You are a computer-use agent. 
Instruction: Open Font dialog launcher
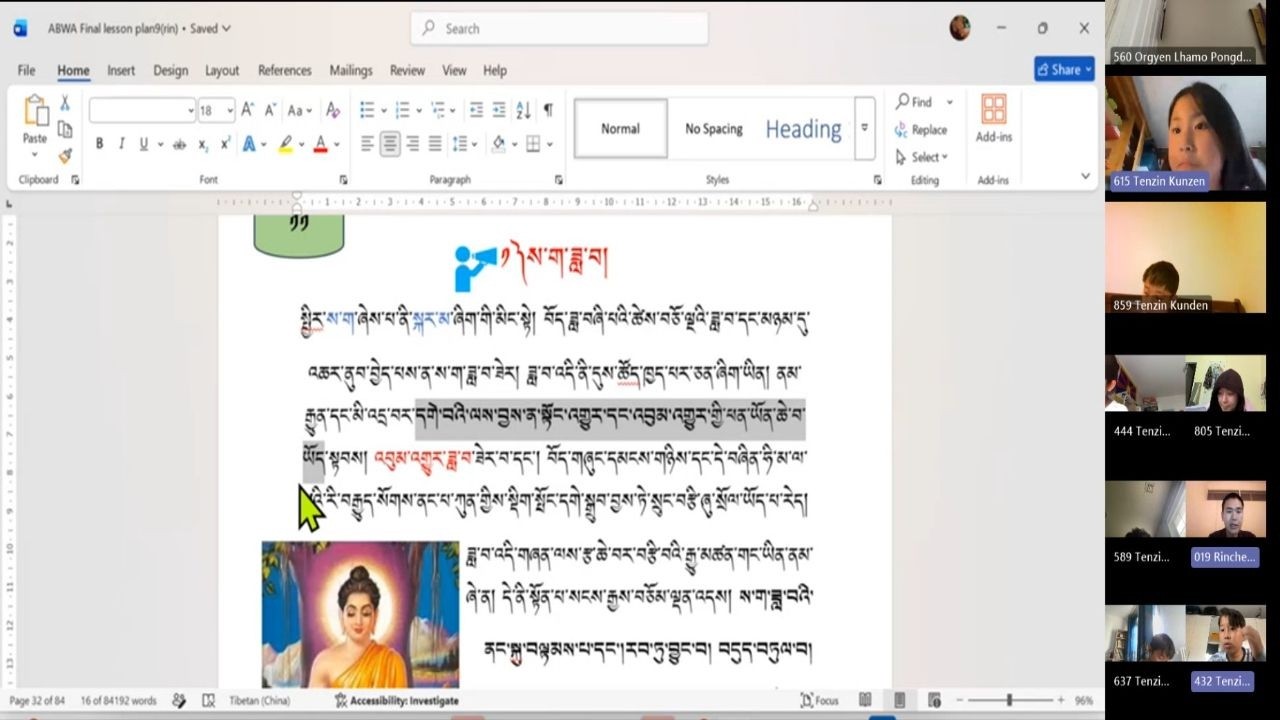coord(343,180)
